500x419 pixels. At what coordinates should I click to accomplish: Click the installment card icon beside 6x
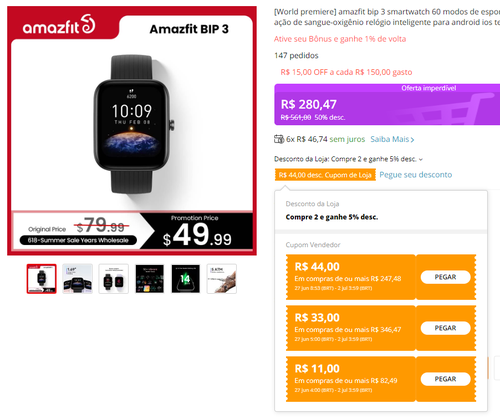tap(279, 139)
